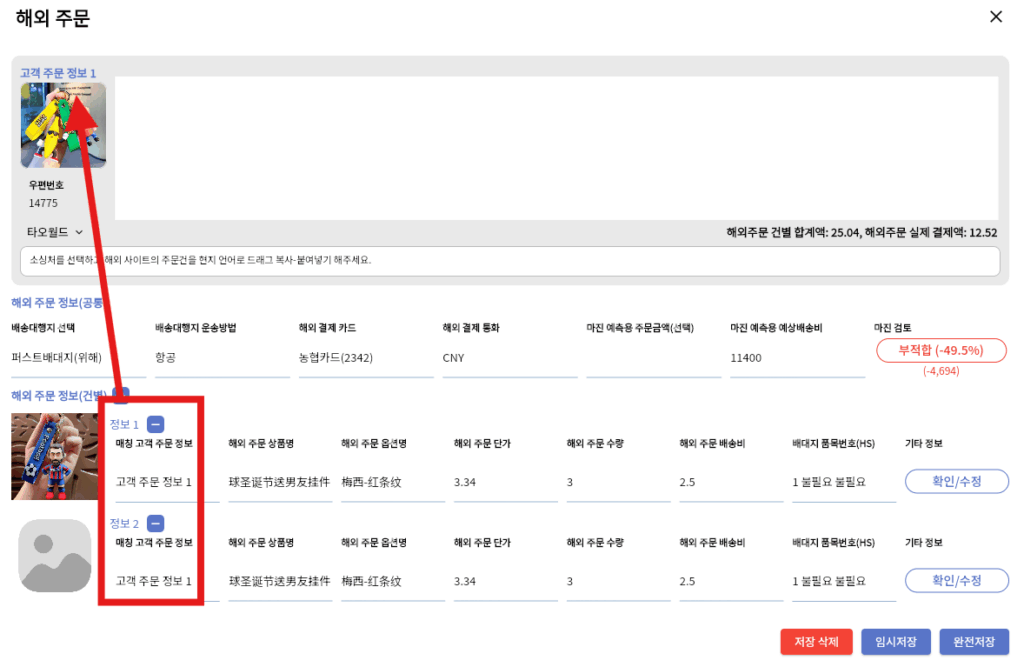Close the 해외 주문 dialog
Viewport: 1024px width, 667px height.
(x=995, y=17)
